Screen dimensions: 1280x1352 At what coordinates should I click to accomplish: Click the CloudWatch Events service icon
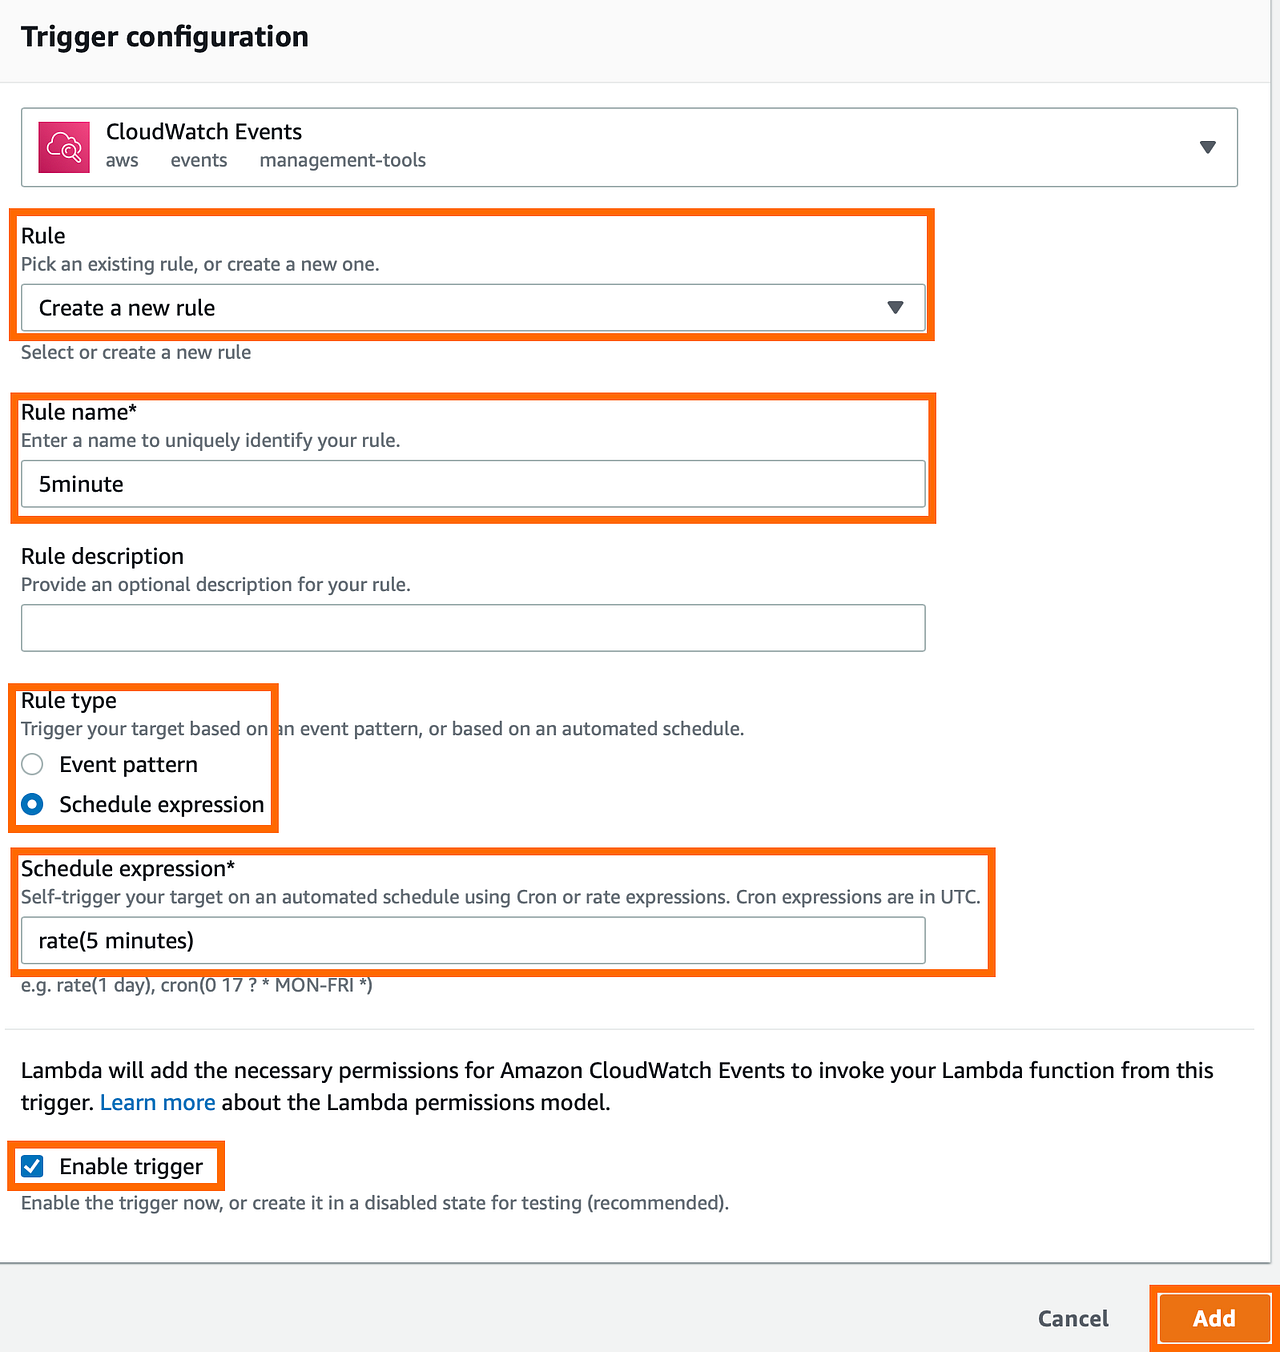tap(64, 146)
